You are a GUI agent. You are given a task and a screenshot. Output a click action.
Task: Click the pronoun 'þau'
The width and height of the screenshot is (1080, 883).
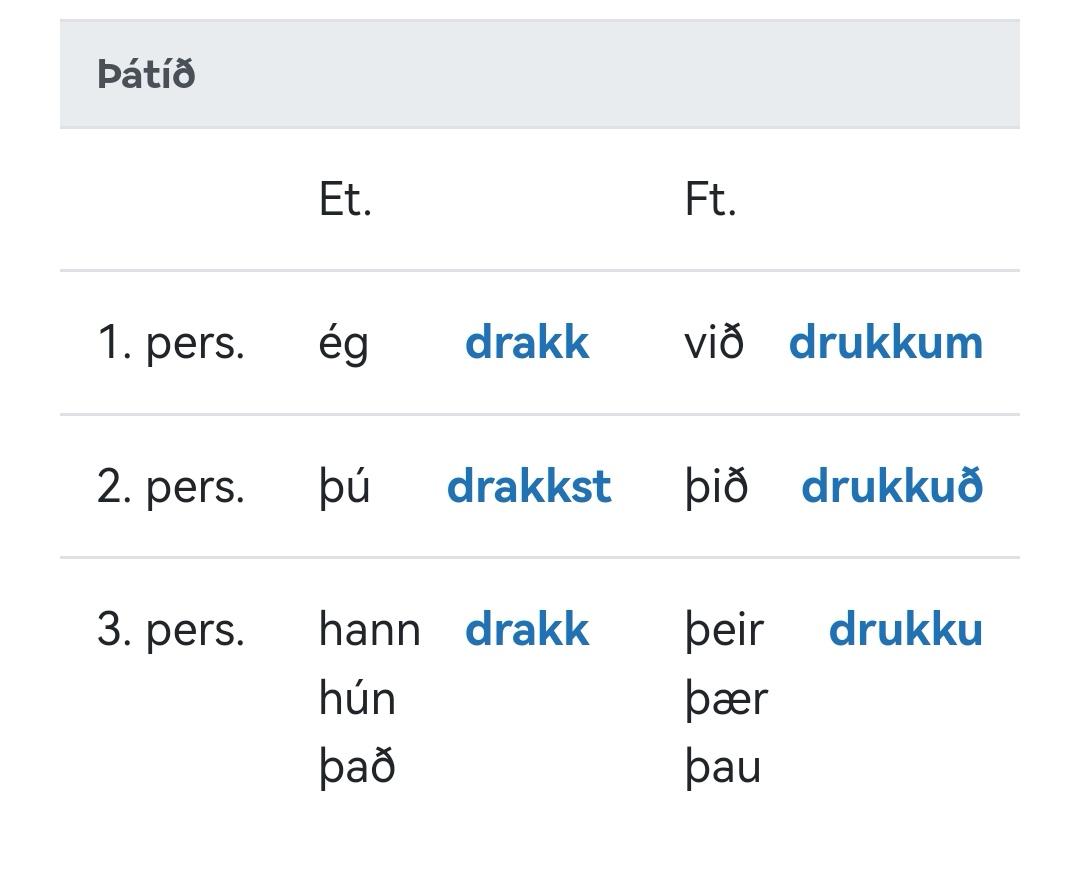(x=723, y=768)
